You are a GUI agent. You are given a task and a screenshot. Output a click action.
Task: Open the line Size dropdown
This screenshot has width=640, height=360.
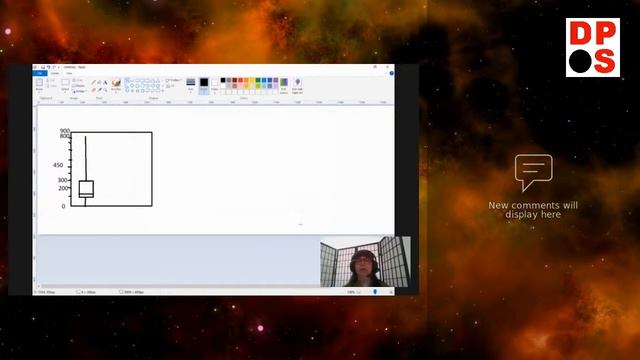pos(191,86)
